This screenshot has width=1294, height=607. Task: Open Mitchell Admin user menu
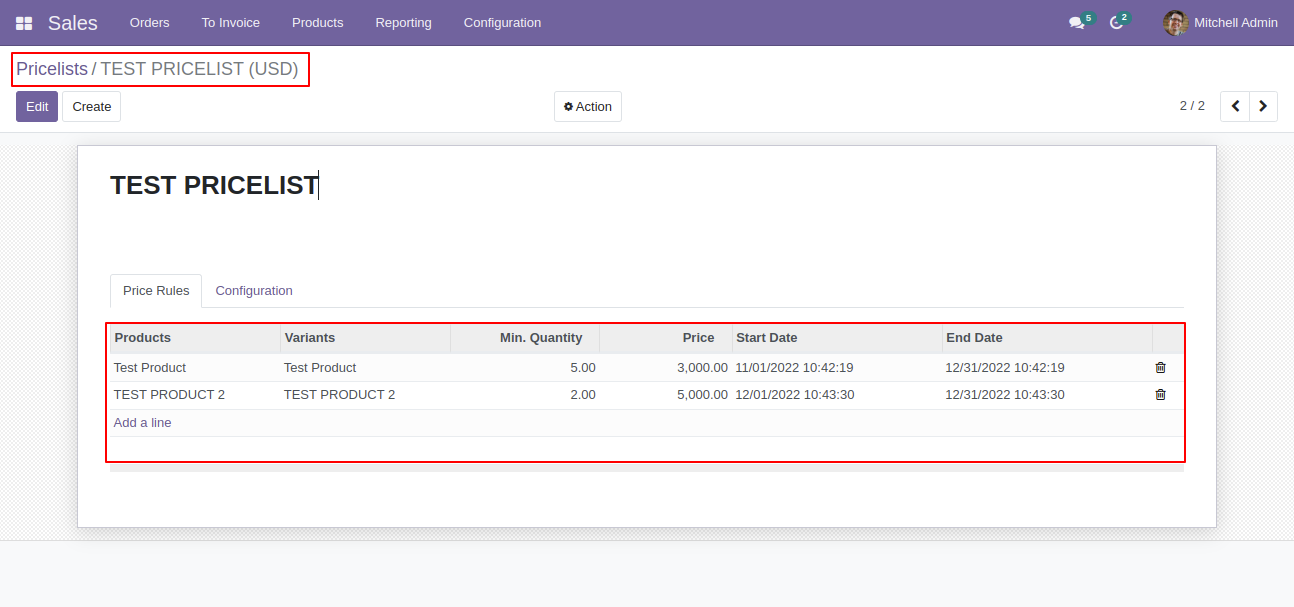[x=1221, y=22]
